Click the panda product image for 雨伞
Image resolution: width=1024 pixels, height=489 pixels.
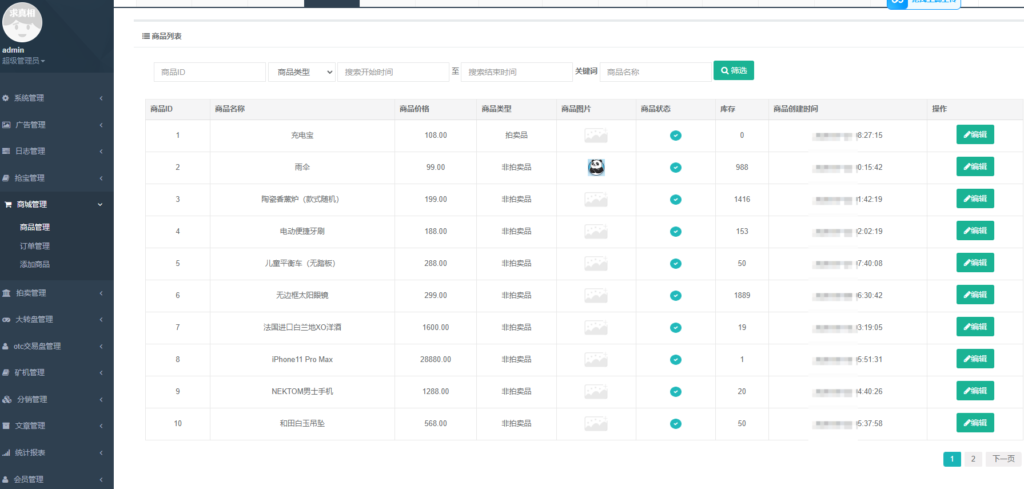(x=596, y=167)
